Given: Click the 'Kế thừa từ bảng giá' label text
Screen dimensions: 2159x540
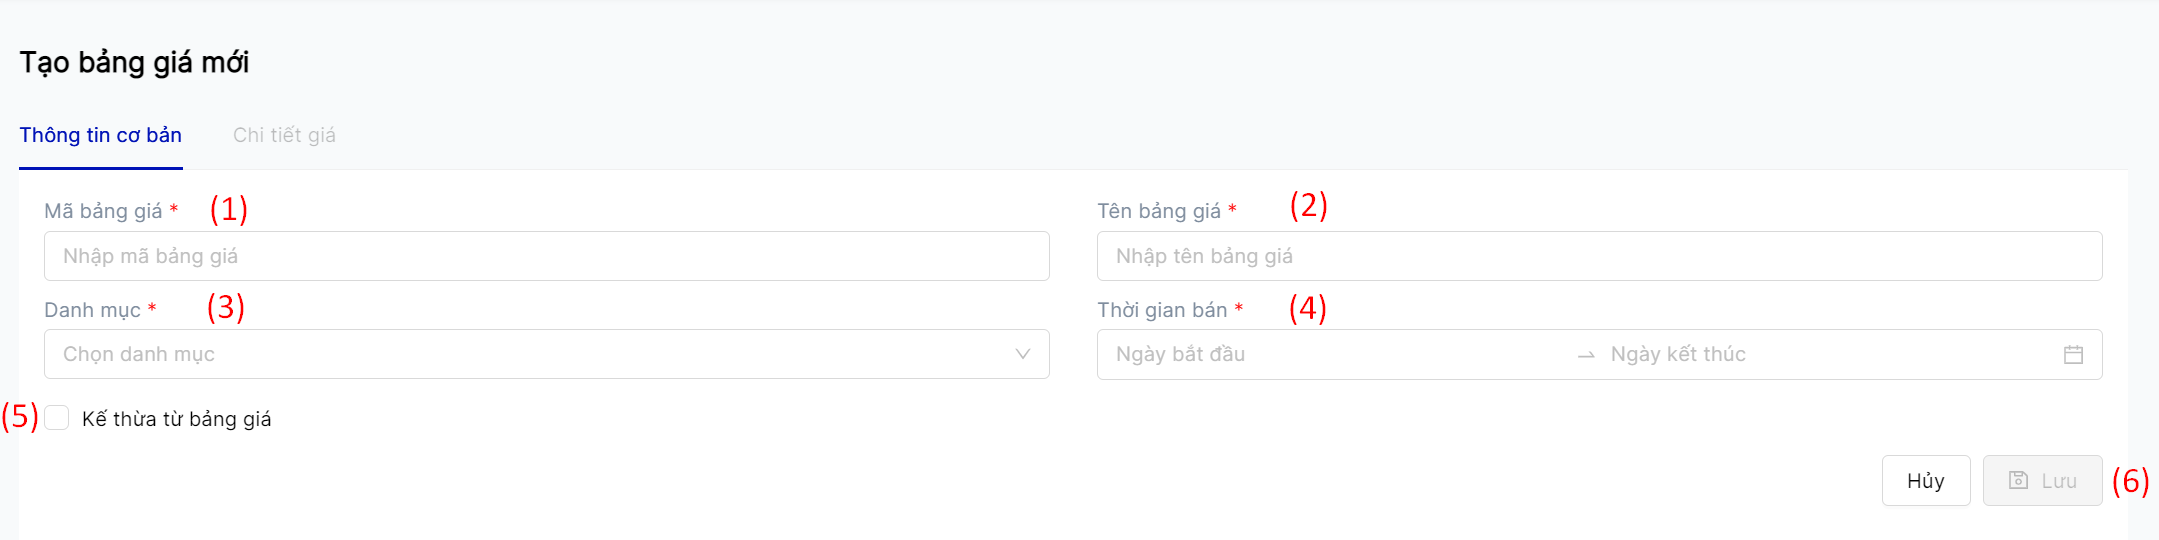Looking at the screenshot, I should click(176, 419).
